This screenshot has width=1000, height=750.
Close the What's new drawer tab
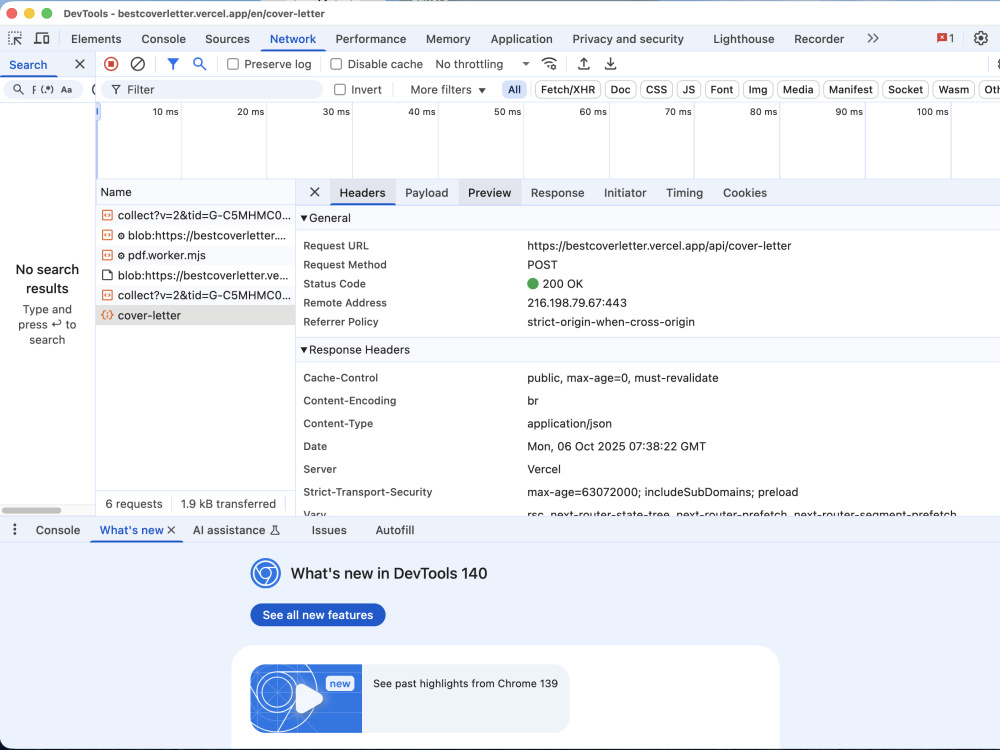coord(172,530)
